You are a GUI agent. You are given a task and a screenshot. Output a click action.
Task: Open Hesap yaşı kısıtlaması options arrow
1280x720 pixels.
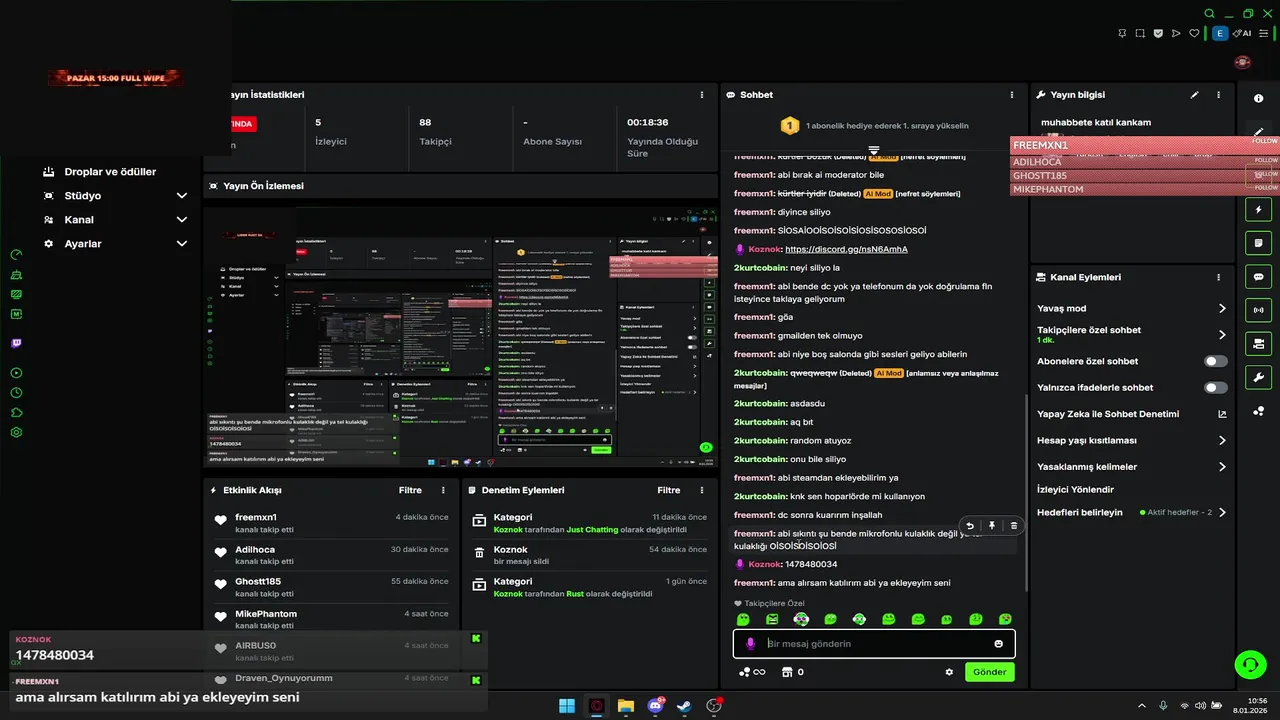coord(1222,440)
